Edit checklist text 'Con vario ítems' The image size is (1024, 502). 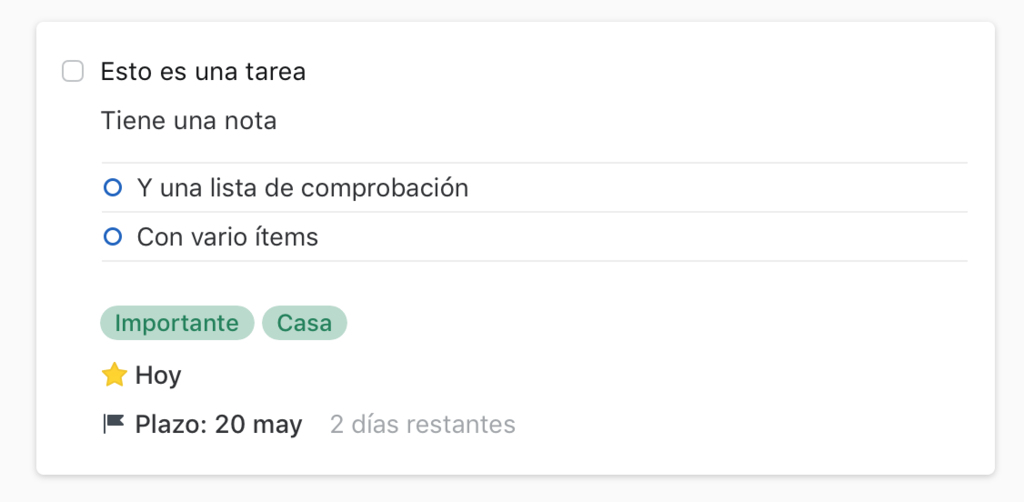(x=227, y=237)
